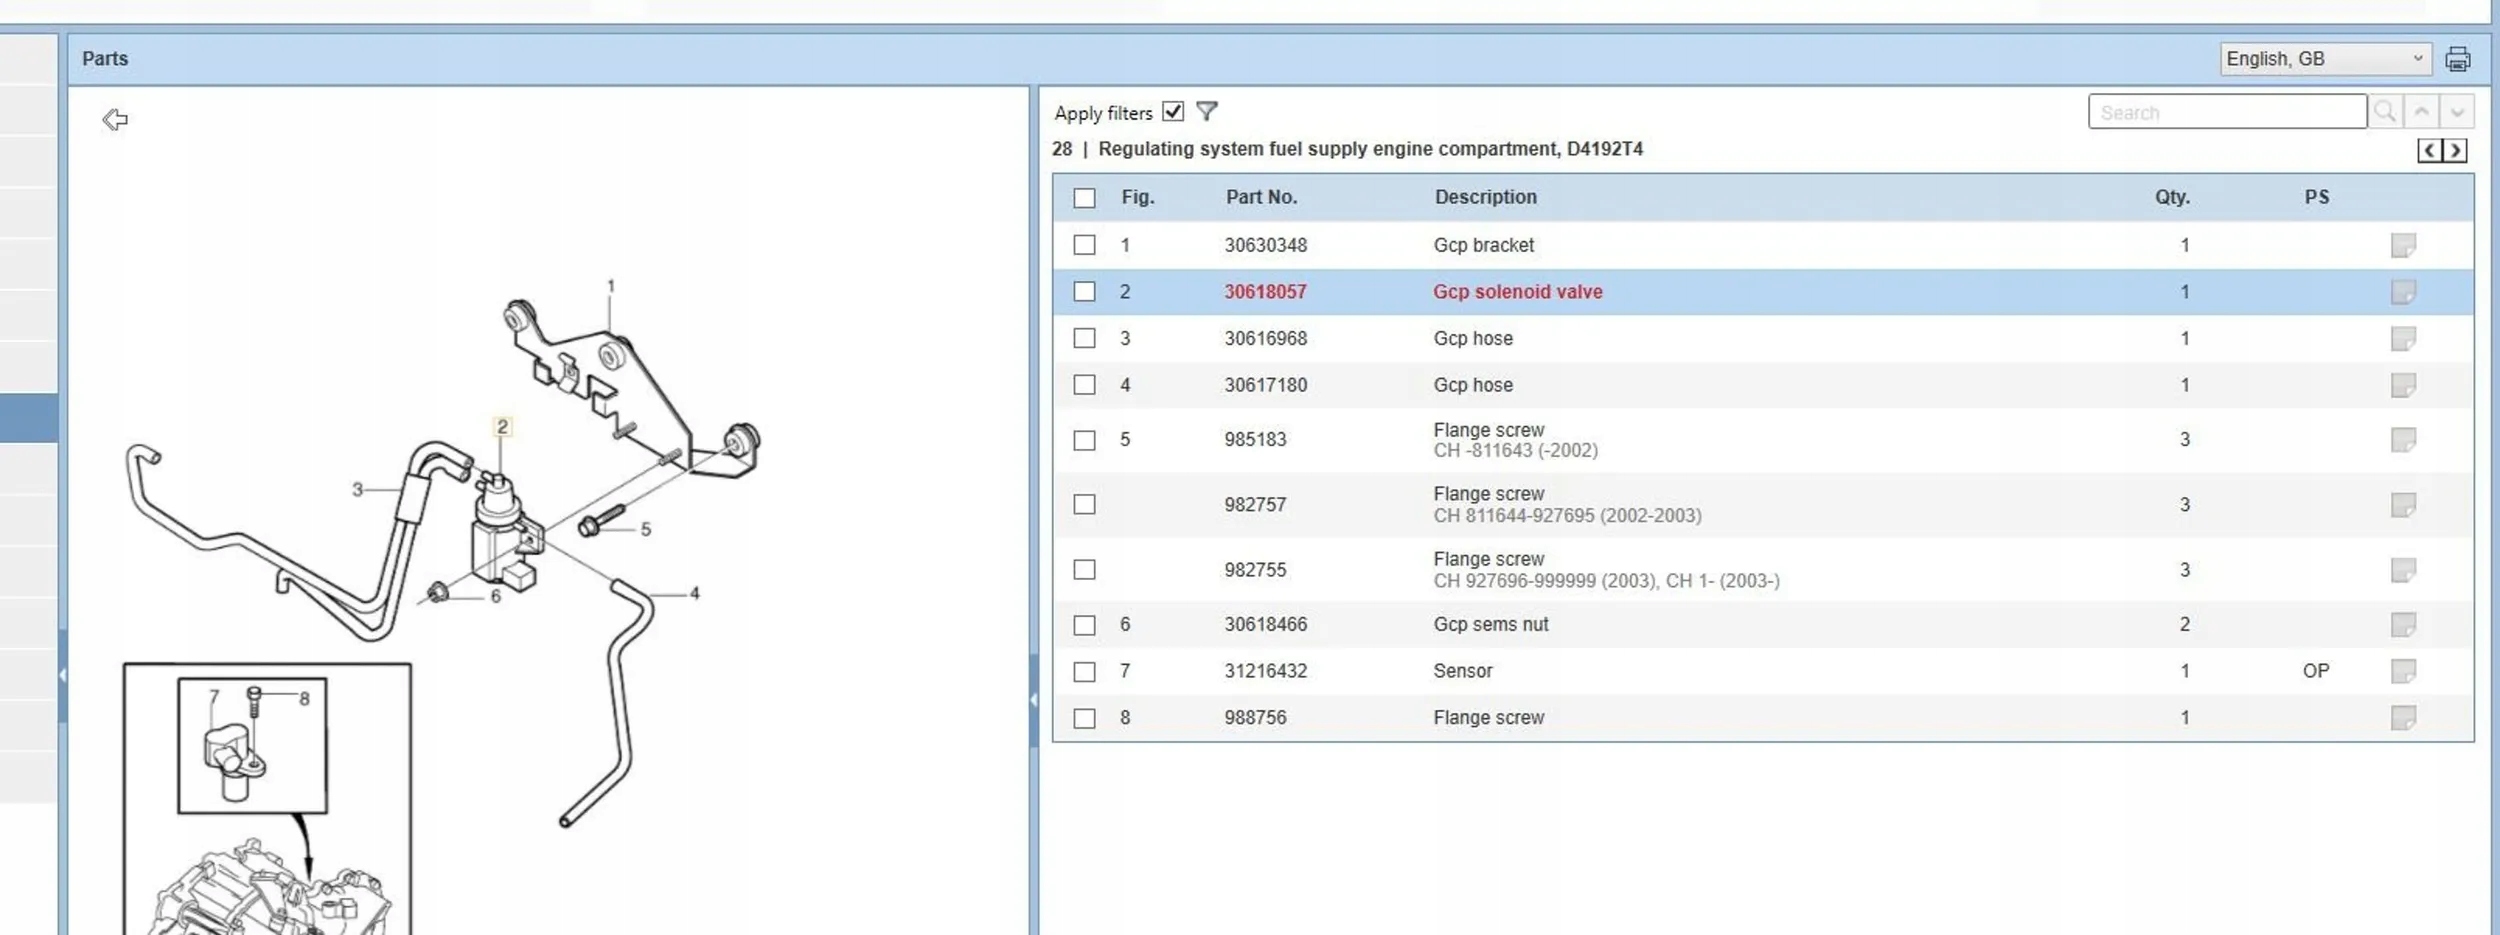
Task: Sort by Part No. column header
Action: click(x=1261, y=197)
